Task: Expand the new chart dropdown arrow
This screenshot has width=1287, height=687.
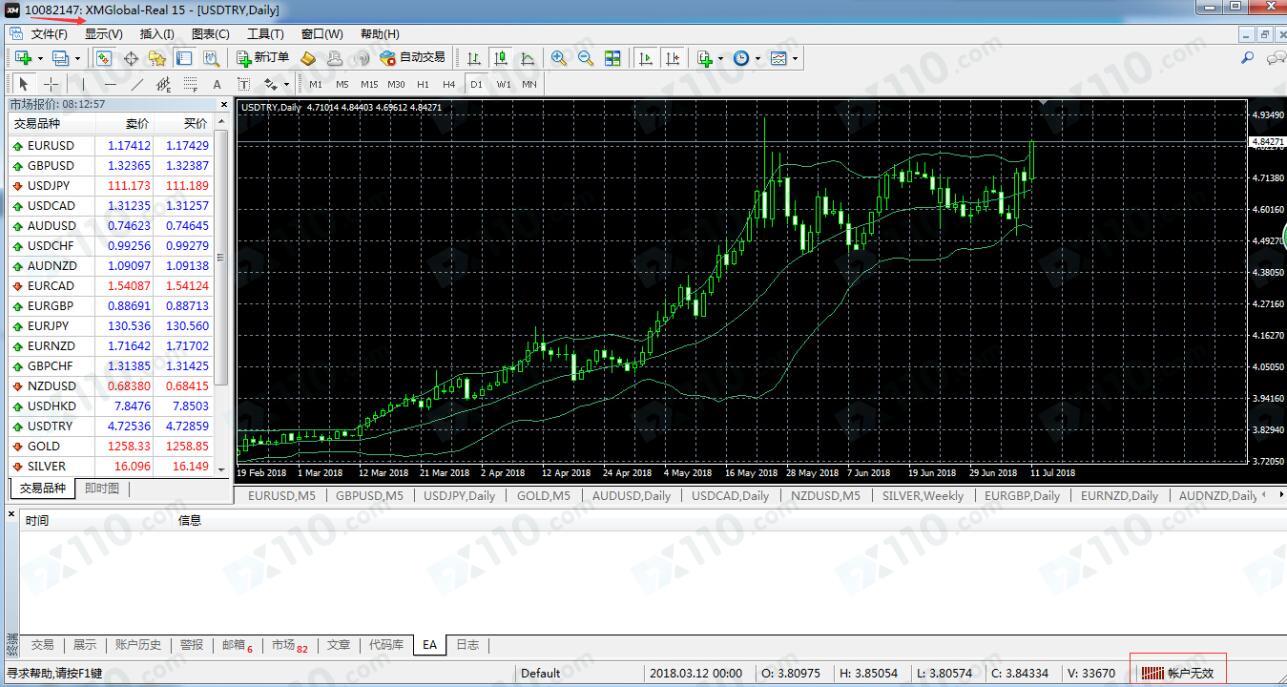Action: tap(40, 59)
